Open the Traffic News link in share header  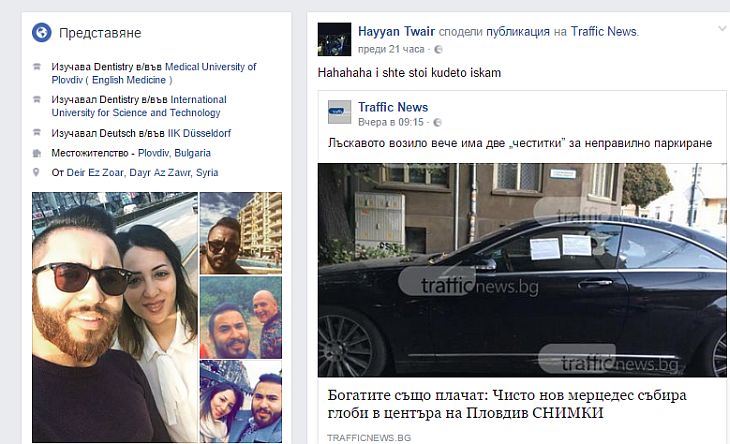604,31
